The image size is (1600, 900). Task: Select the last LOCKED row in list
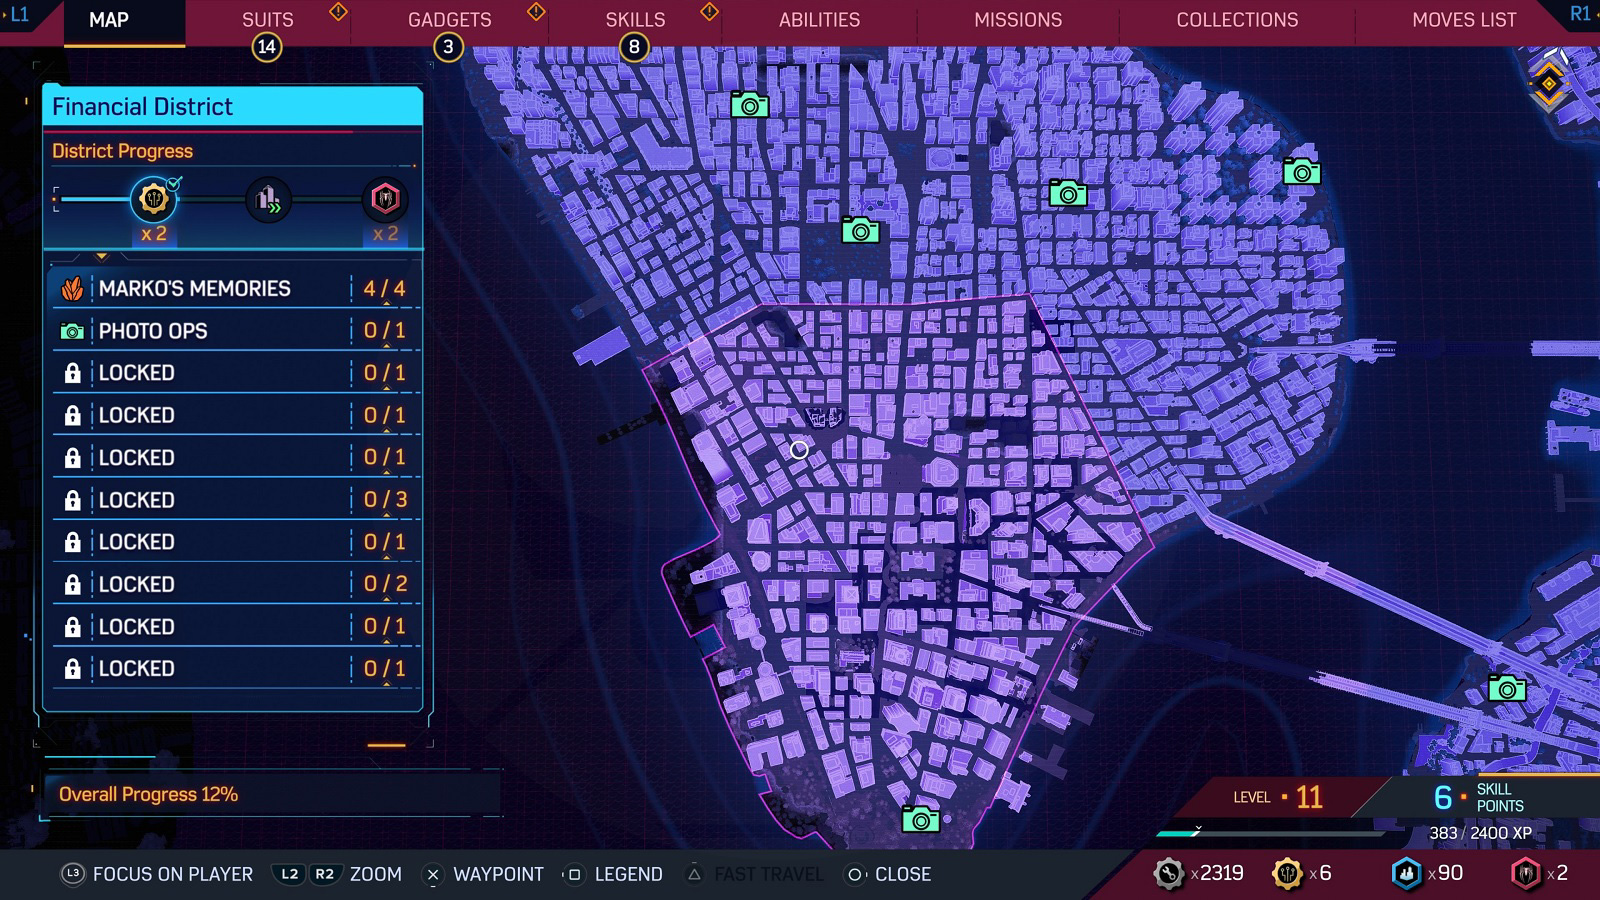237,668
